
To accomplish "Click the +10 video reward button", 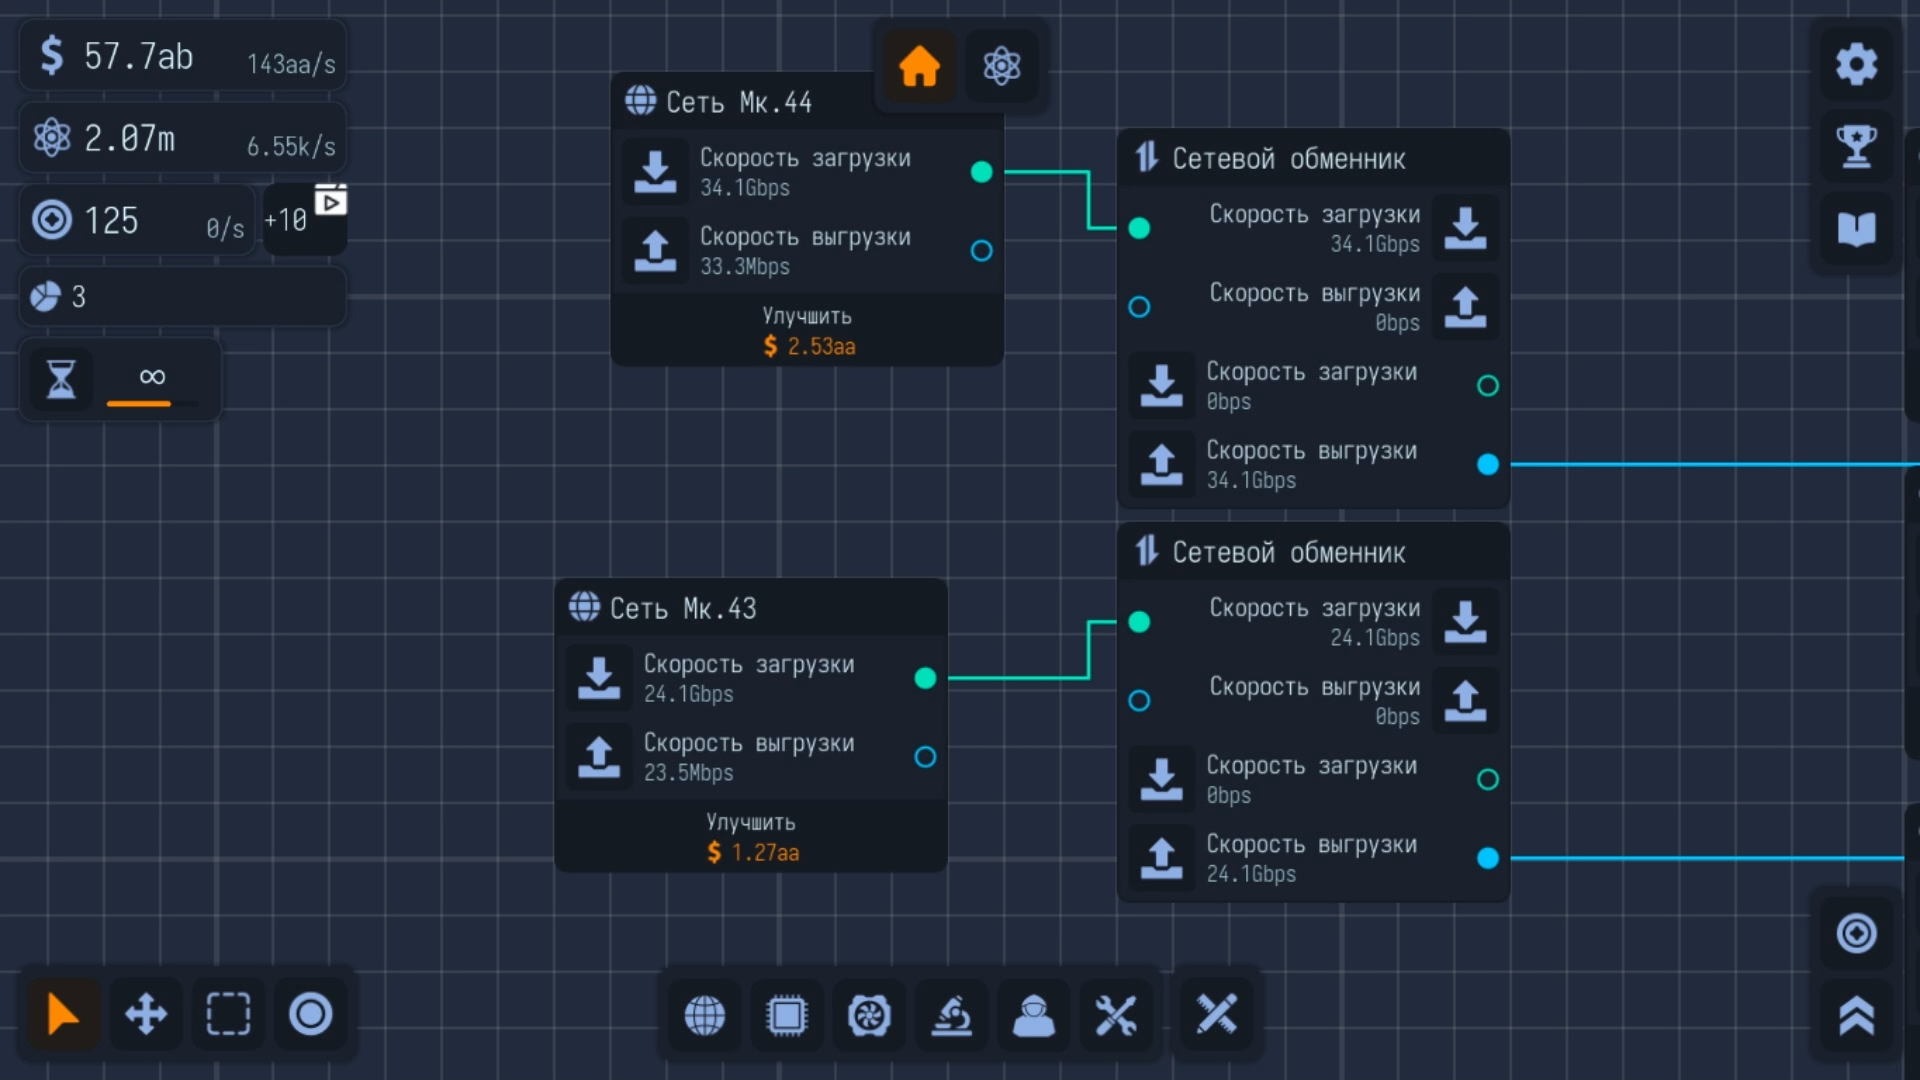I will [x=305, y=219].
